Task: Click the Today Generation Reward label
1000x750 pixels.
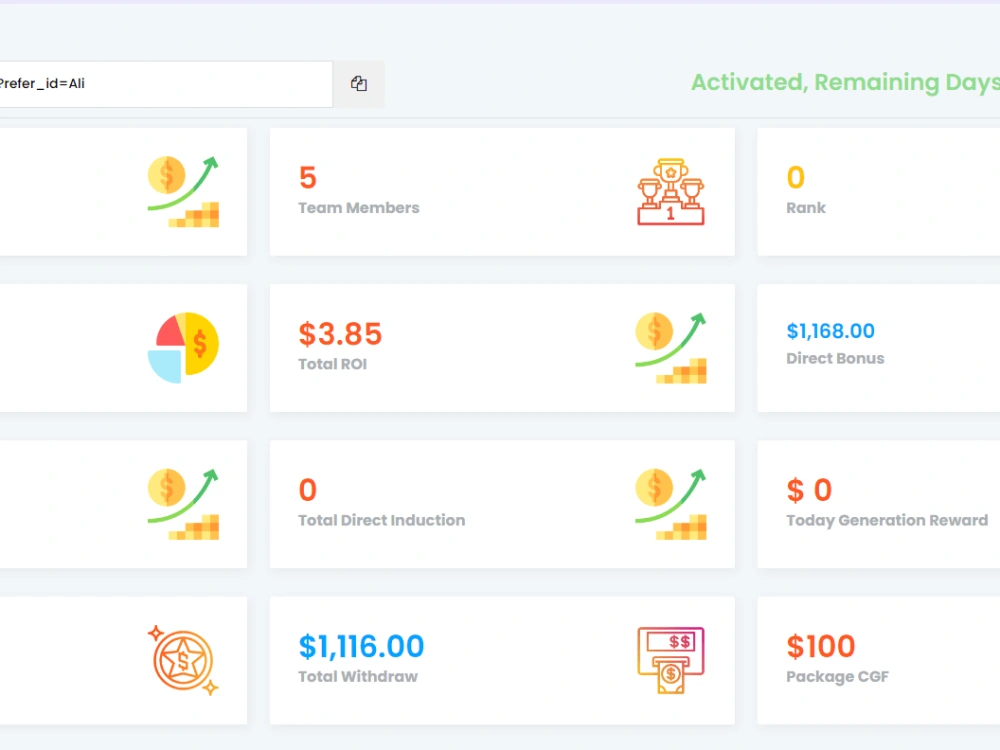Action: coord(886,520)
